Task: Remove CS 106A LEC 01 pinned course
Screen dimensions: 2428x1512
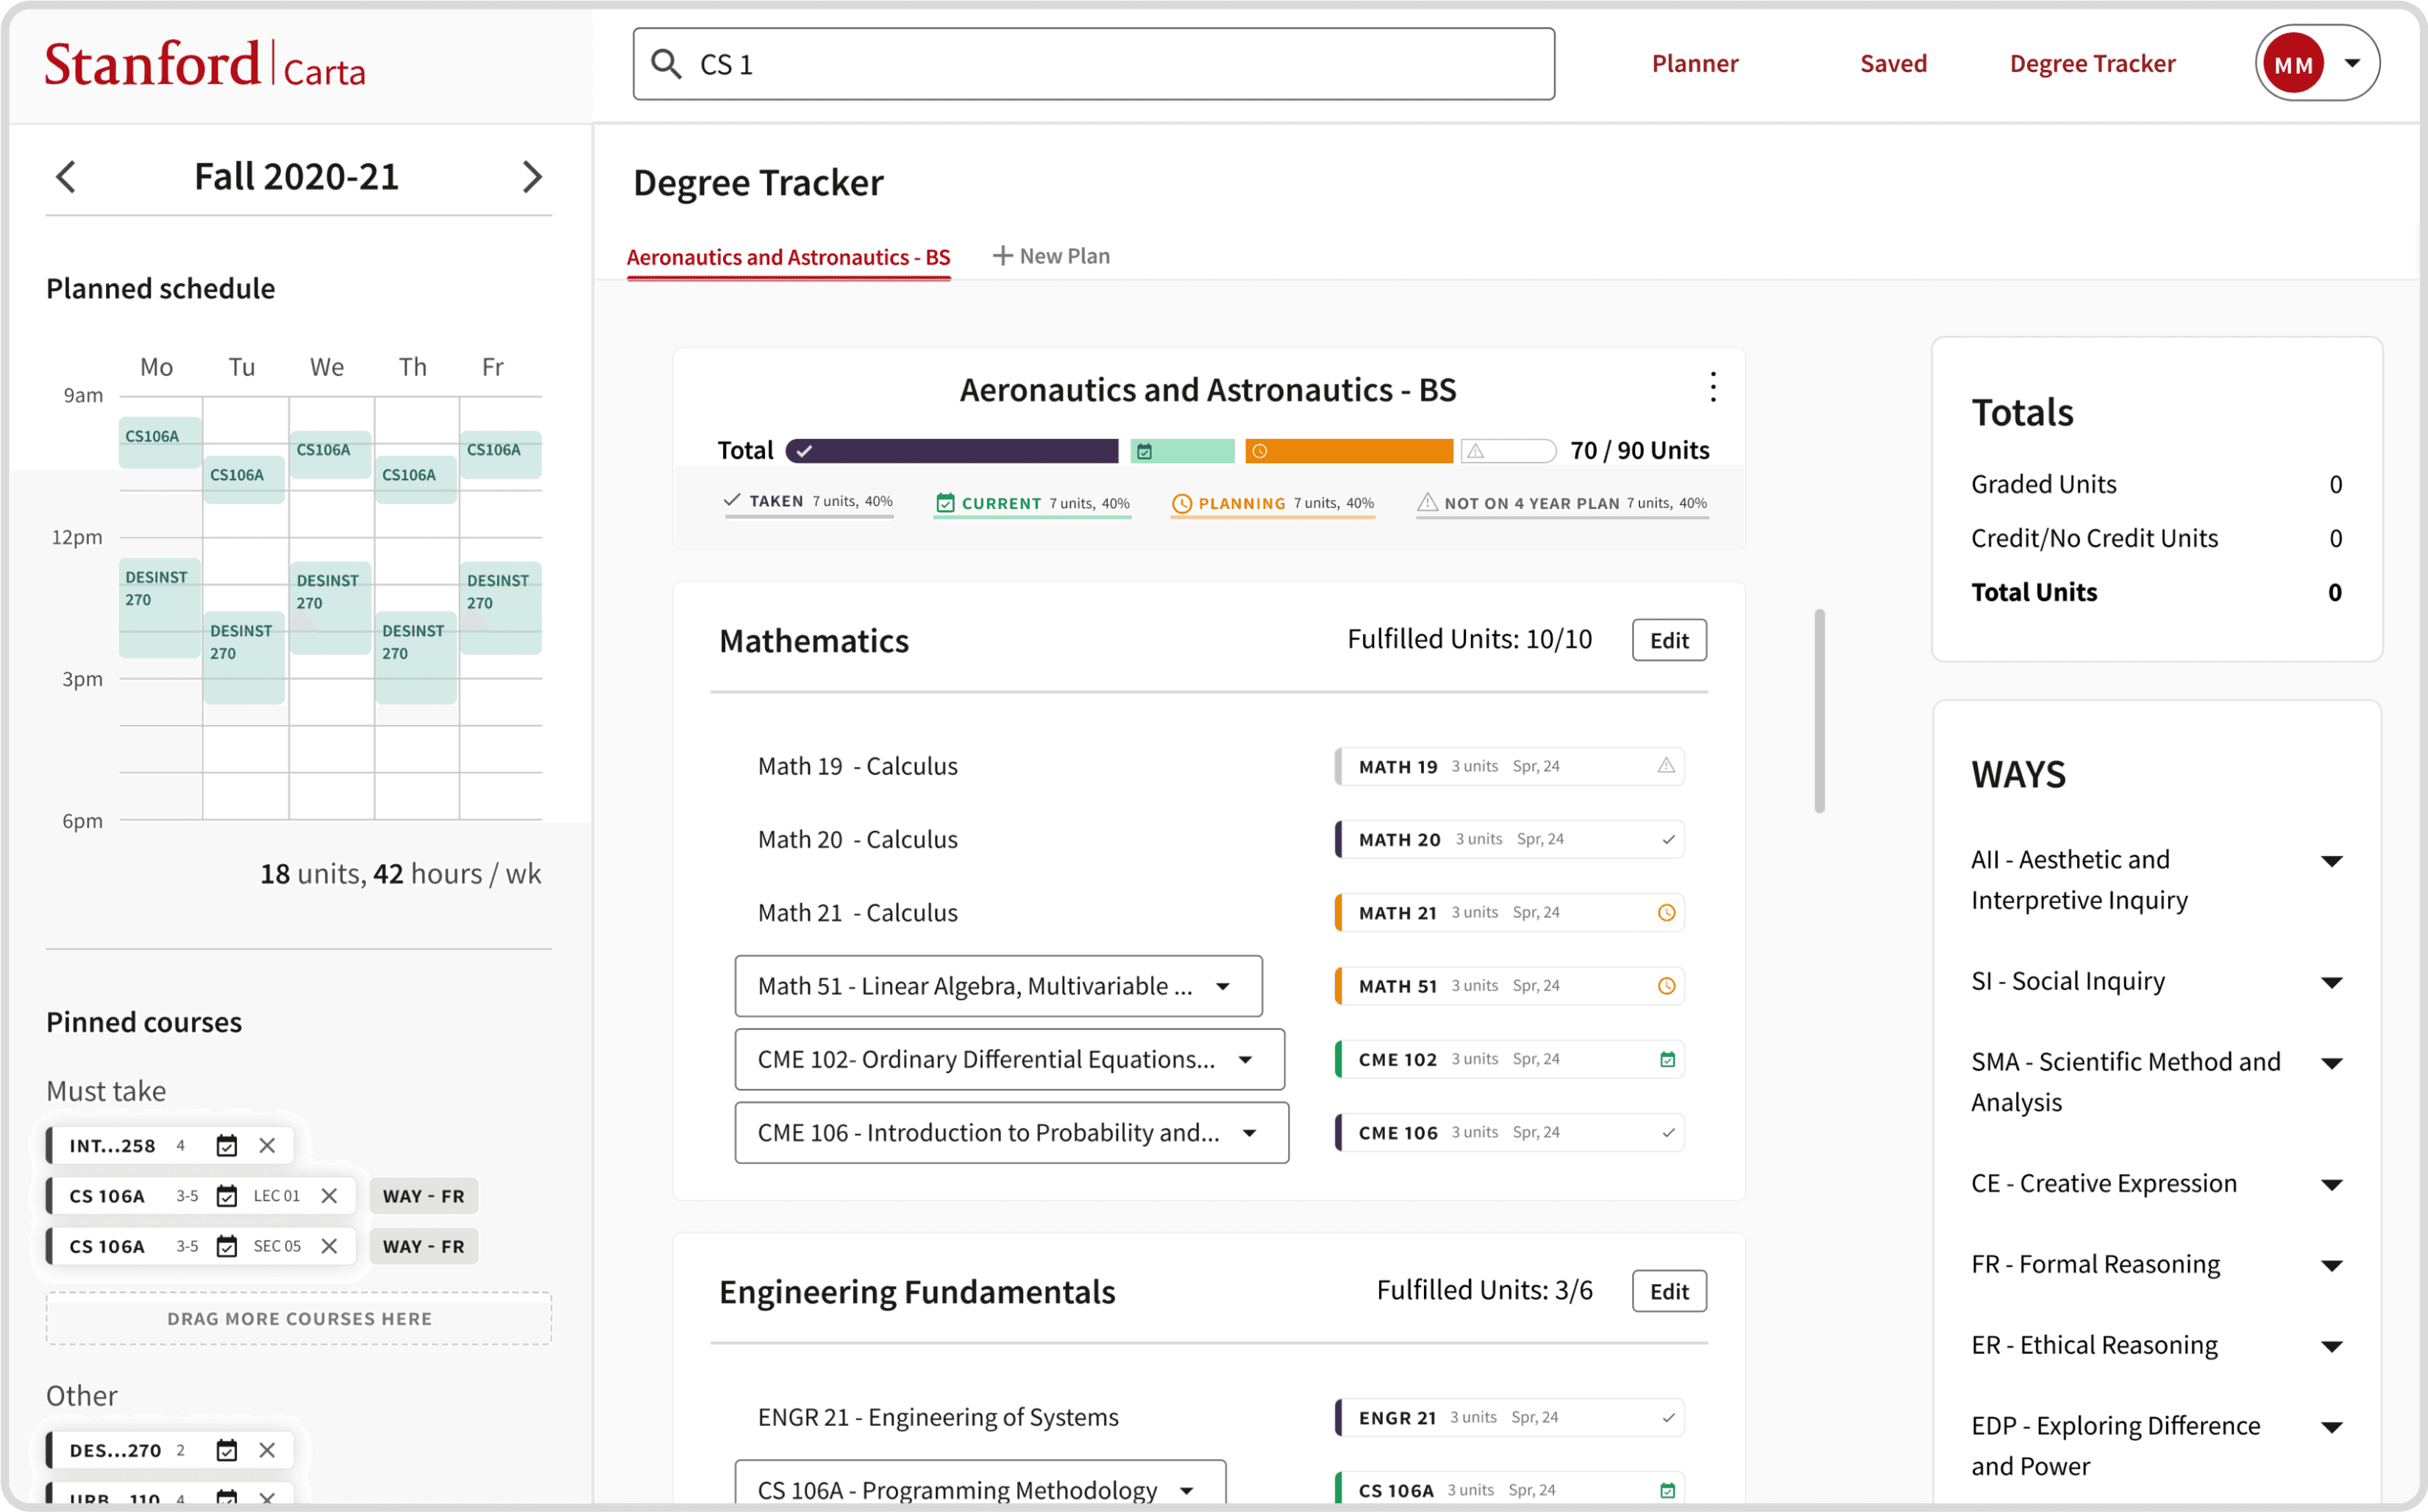Action: tap(329, 1196)
